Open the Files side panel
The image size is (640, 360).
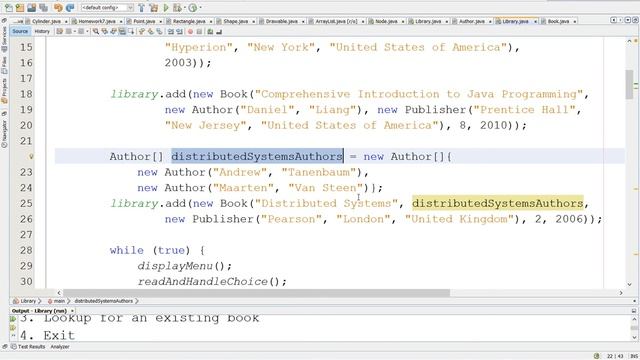[4, 66]
